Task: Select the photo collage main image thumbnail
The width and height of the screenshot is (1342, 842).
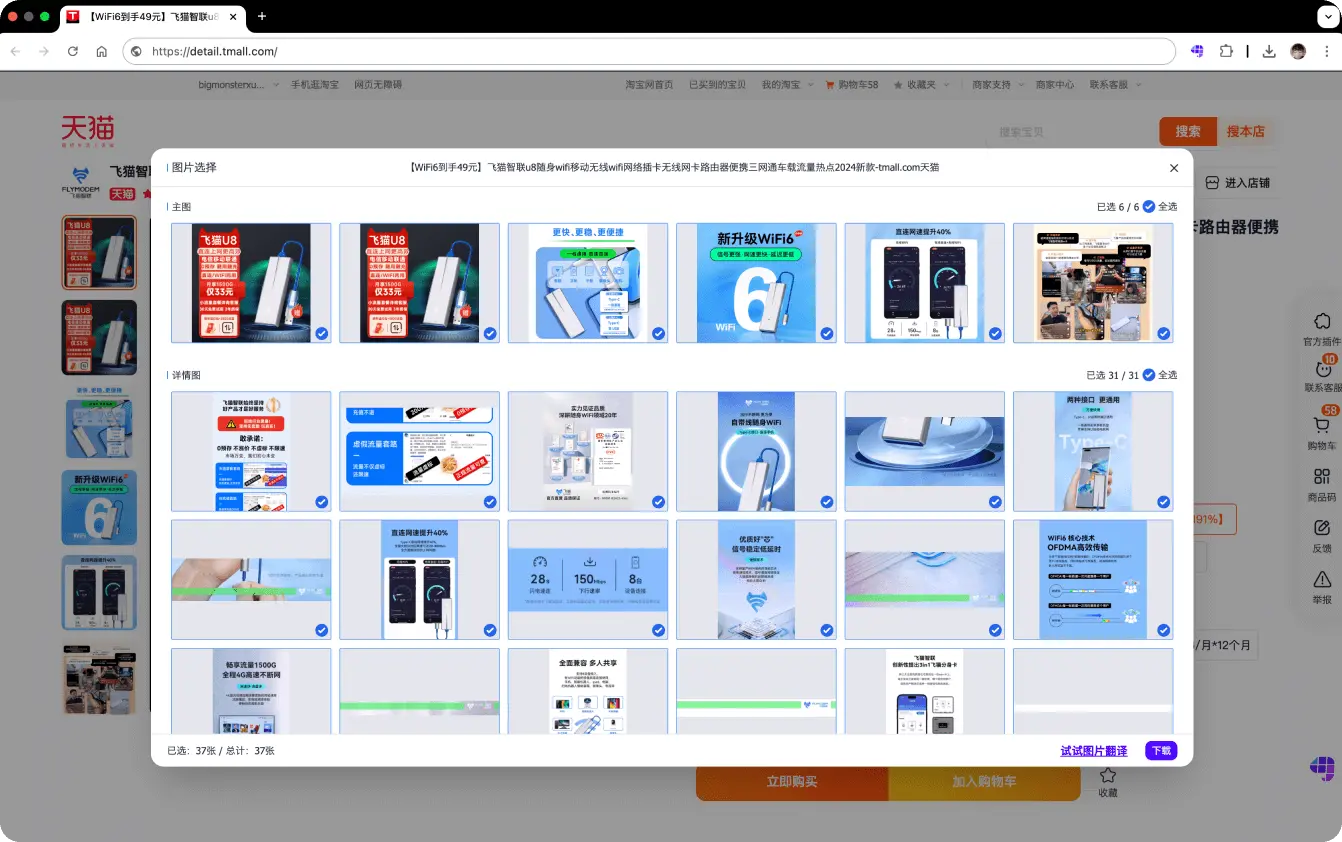Action: pyautogui.click(x=1093, y=283)
